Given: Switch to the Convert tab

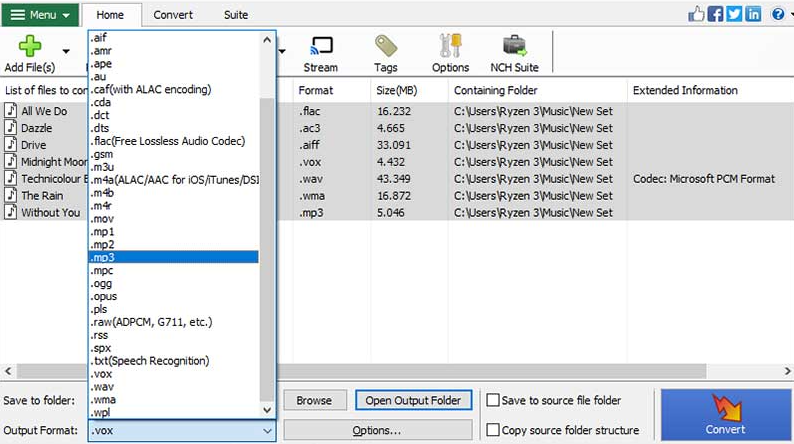Looking at the screenshot, I should (173, 15).
